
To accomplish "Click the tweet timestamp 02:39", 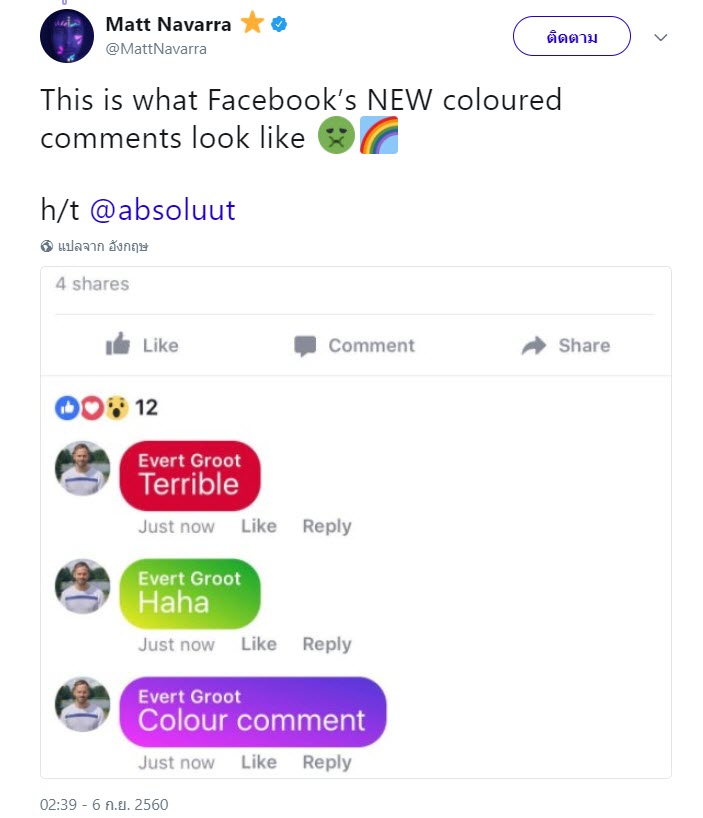I will (55, 804).
